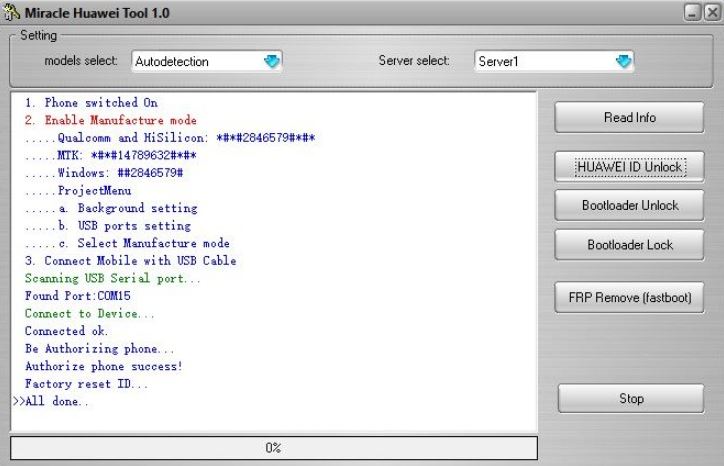
Task: Click the 'Server select:' label
Action: pyautogui.click(x=414, y=61)
